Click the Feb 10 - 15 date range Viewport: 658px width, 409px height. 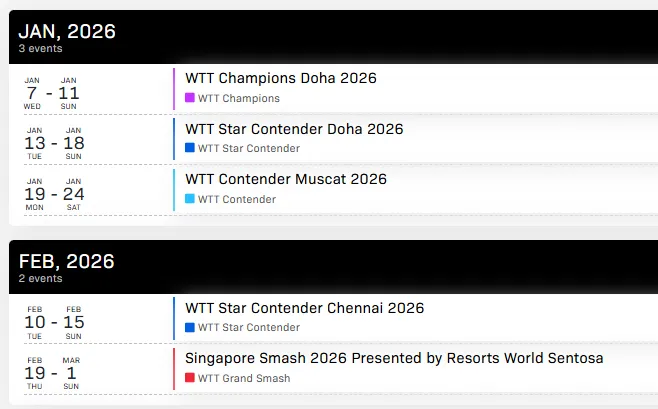coord(54,322)
